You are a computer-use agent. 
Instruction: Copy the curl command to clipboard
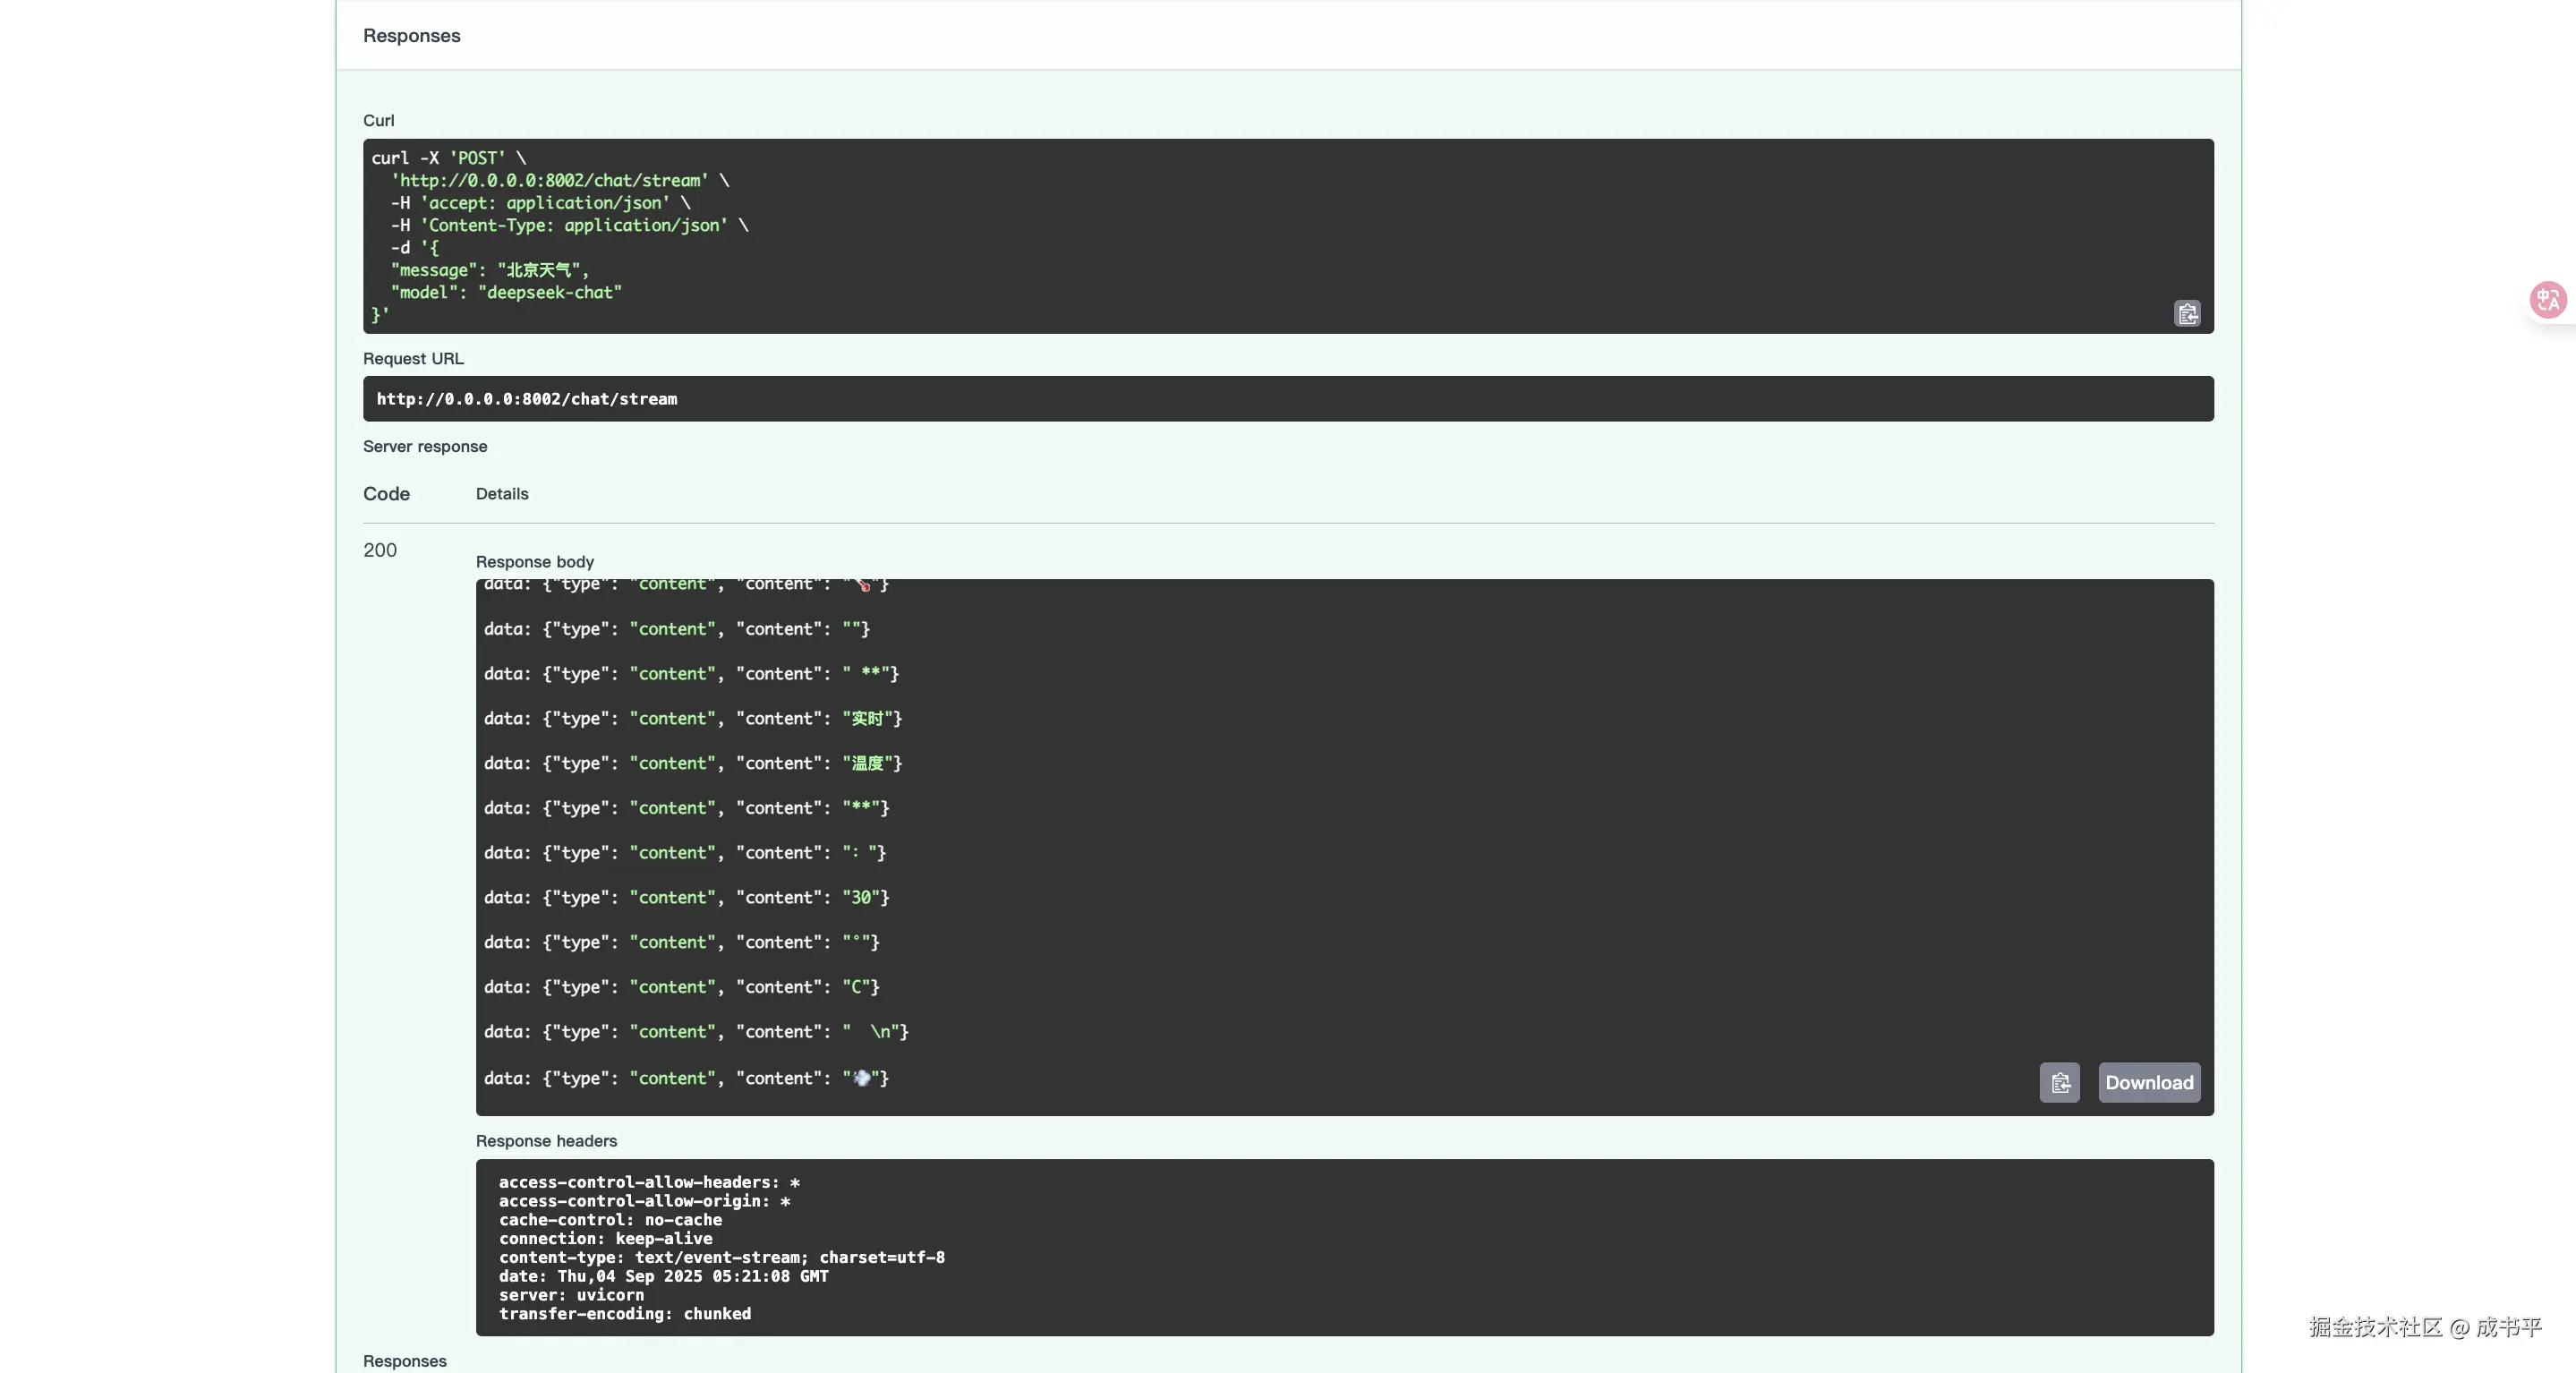point(2187,314)
